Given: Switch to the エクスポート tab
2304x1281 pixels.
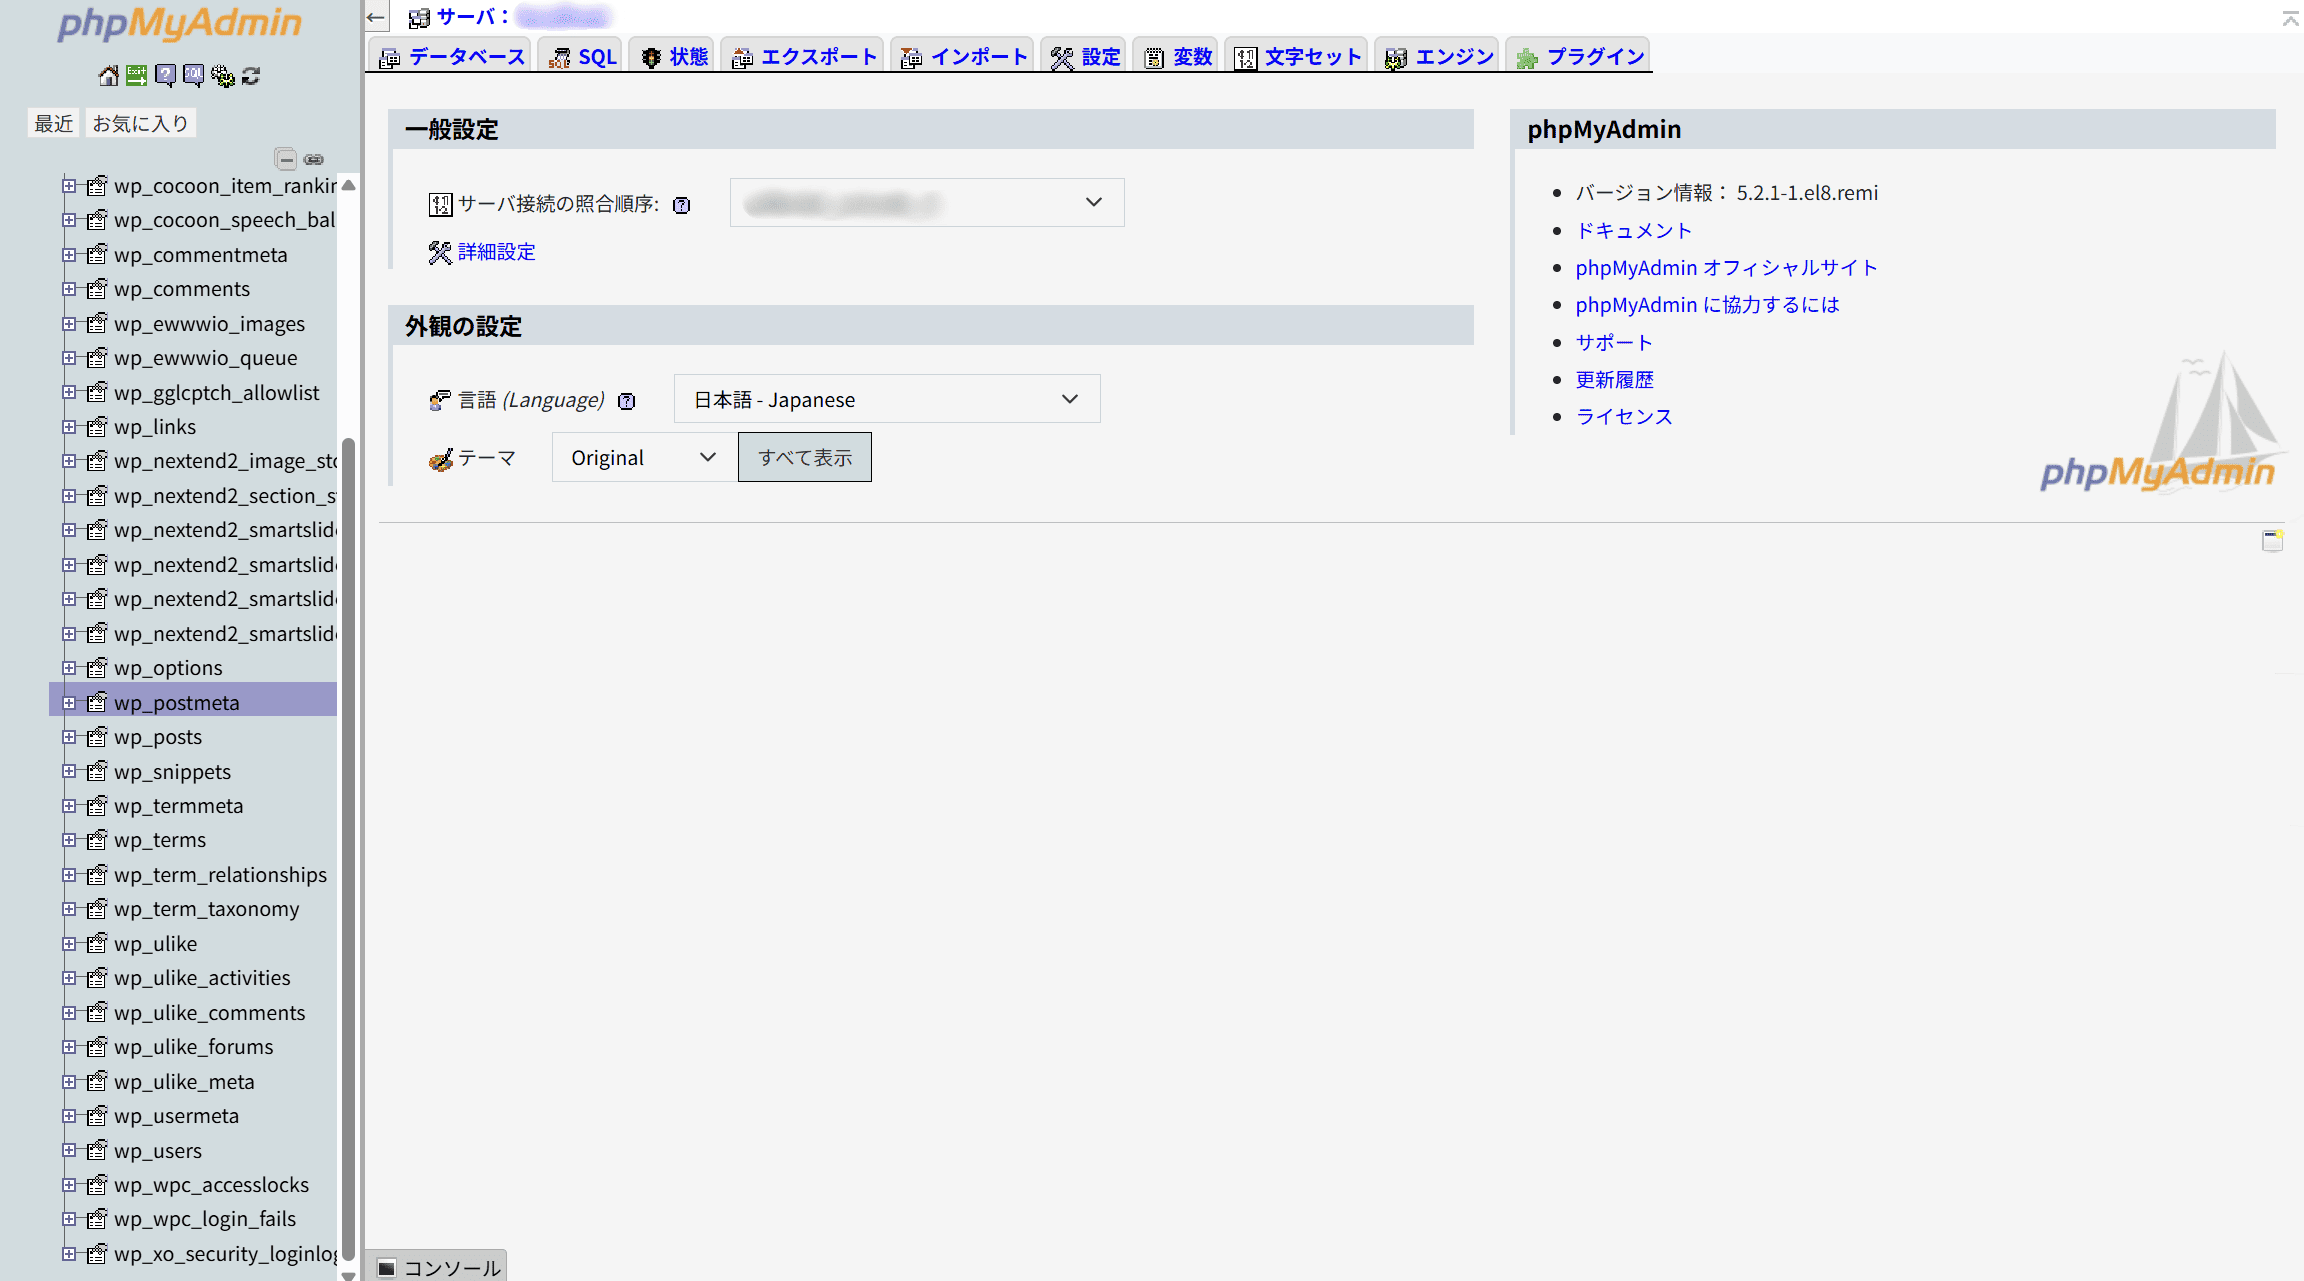Looking at the screenshot, I should [805, 57].
